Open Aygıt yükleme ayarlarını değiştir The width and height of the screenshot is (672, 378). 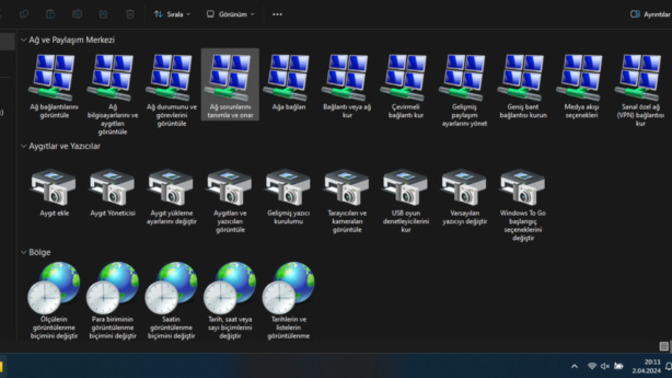171,196
